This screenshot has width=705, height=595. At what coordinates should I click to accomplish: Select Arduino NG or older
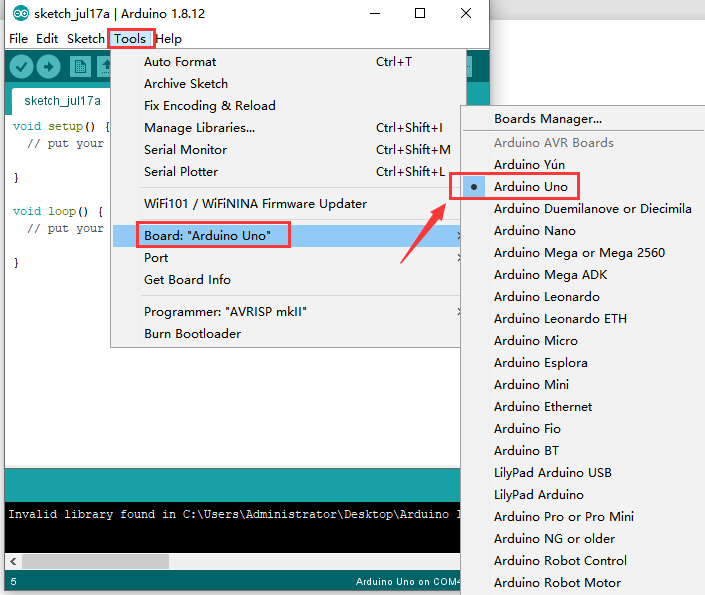[x=584, y=539]
